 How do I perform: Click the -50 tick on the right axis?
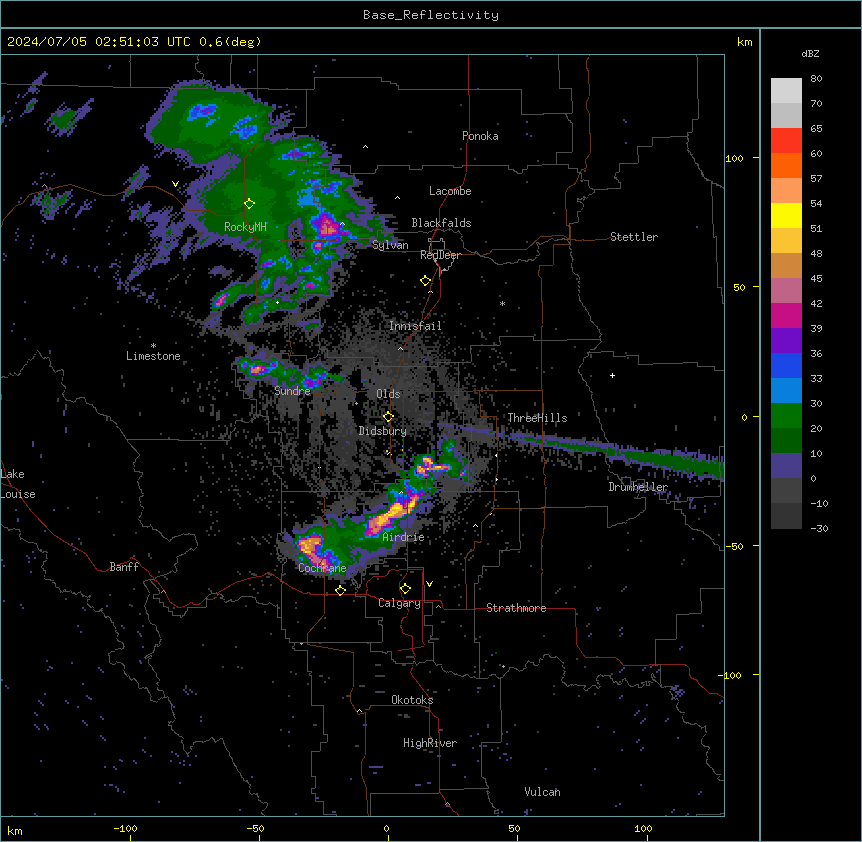[x=735, y=546]
